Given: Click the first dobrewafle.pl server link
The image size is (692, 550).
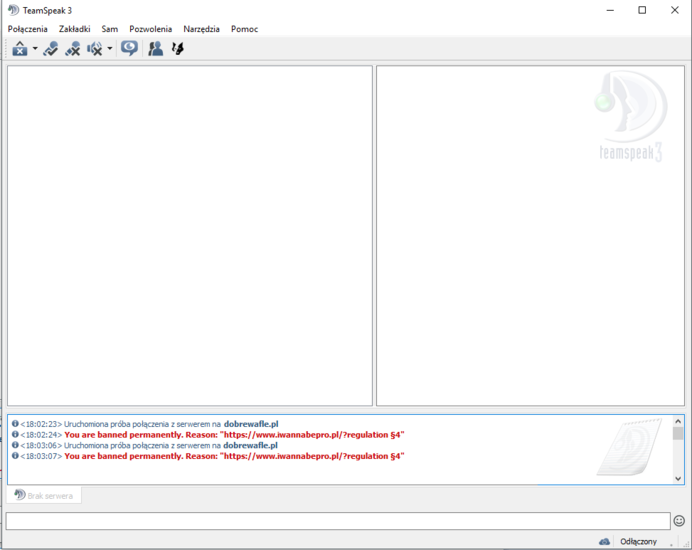Looking at the screenshot, I should 250,424.
